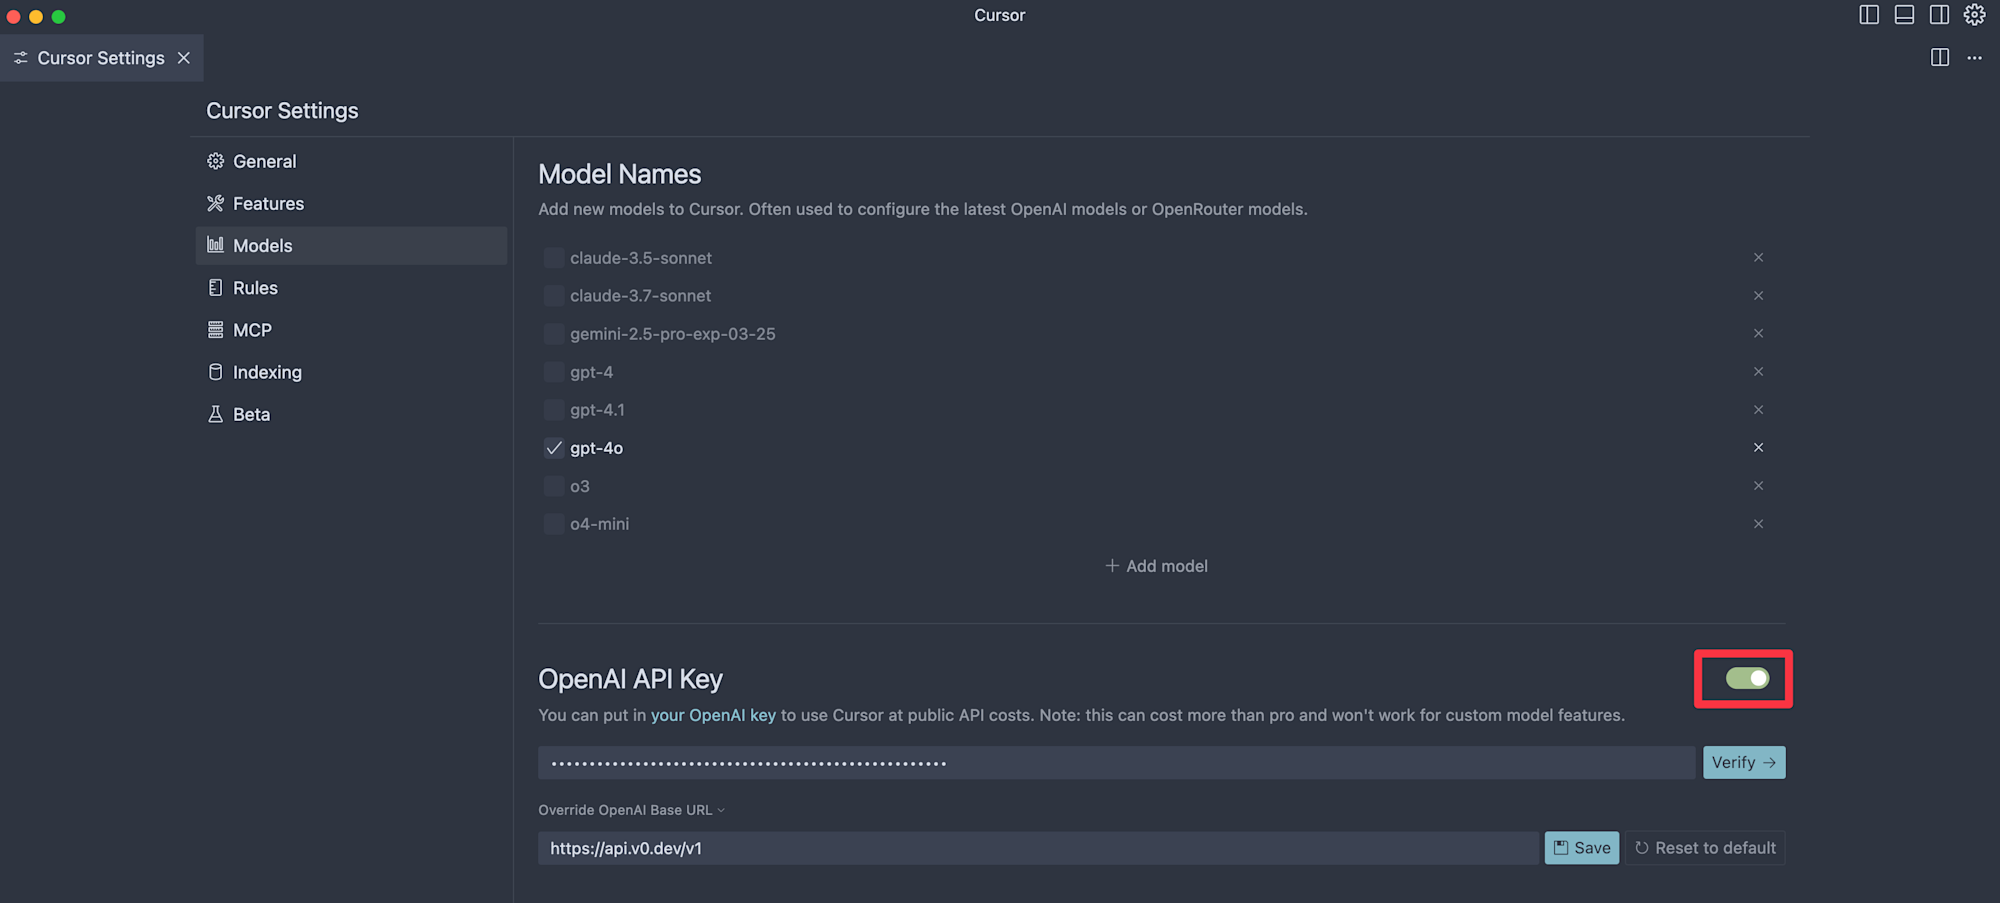Remove gpt-4.1 model with X
Image resolution: width=2000 pixels, height=903 pixels.
pos(1758,410)
